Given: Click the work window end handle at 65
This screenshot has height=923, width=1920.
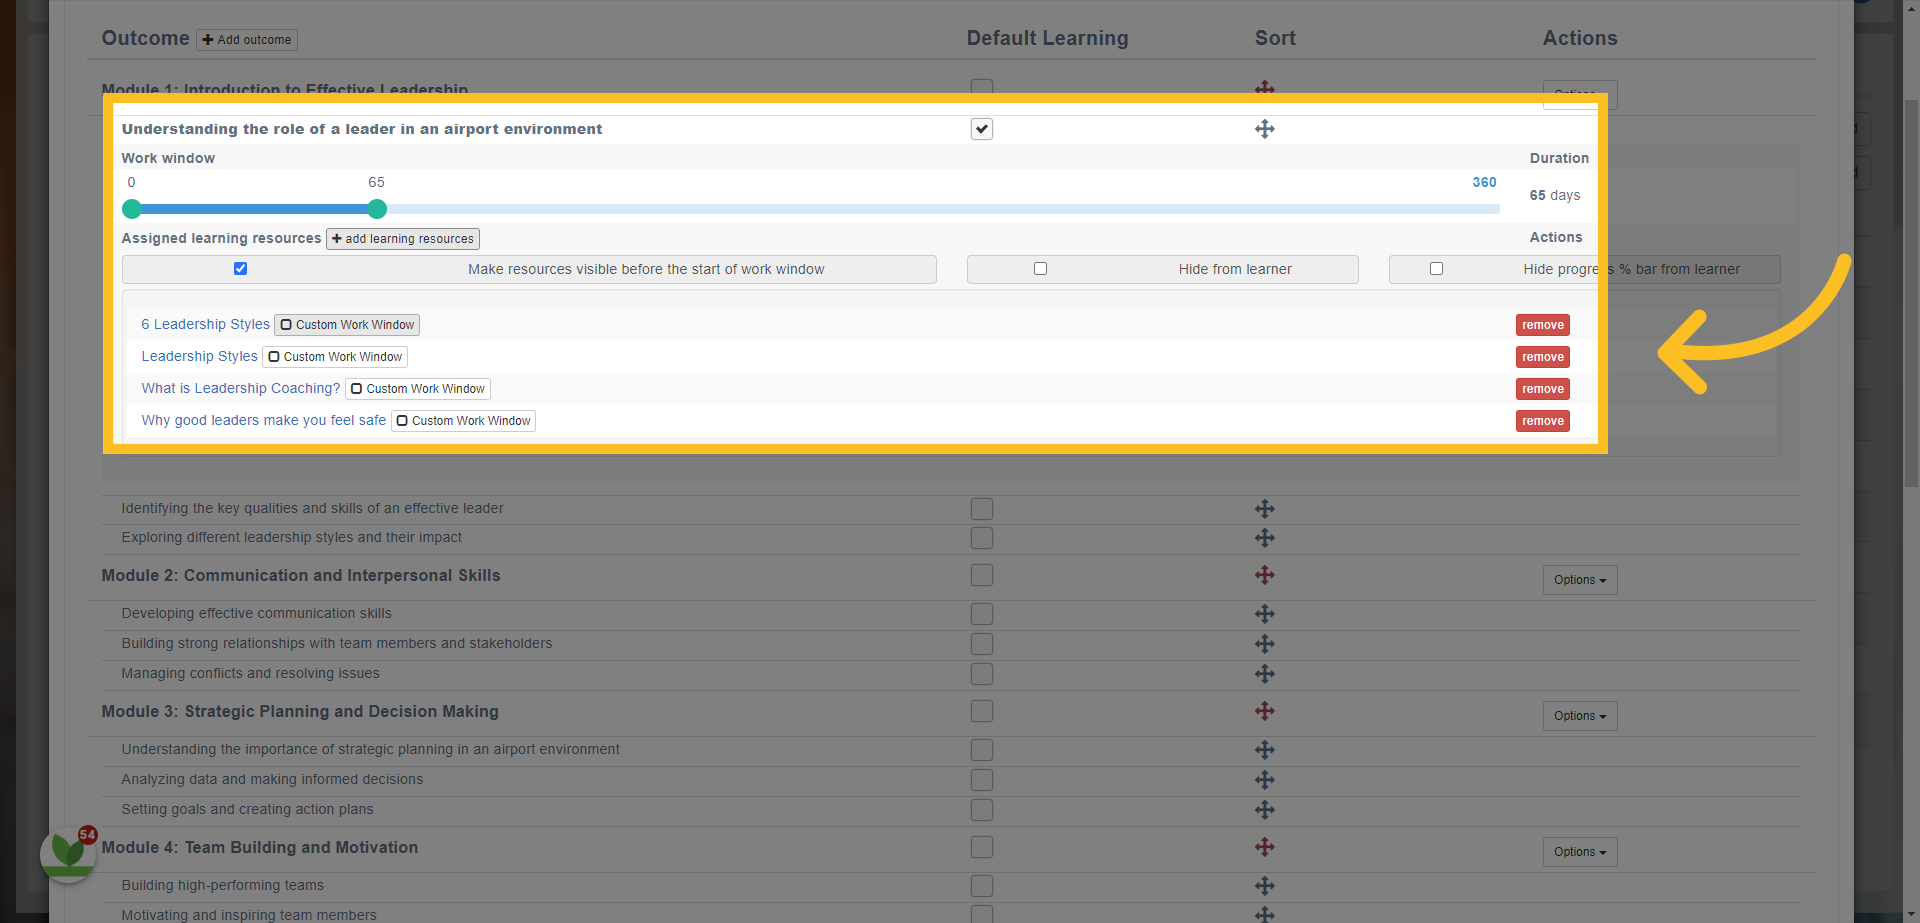Looking at the screenshot, I should tap(376, 209).
